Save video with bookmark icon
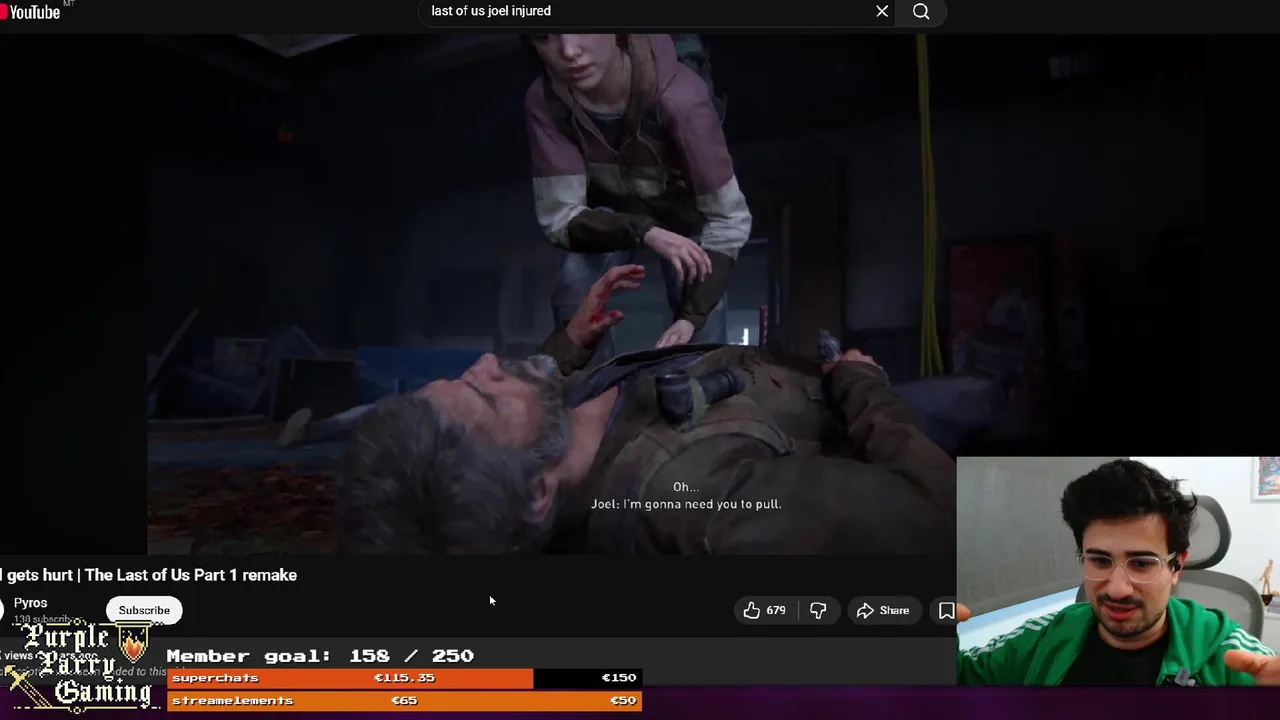1280x720 pixels. tap(946, 610)
